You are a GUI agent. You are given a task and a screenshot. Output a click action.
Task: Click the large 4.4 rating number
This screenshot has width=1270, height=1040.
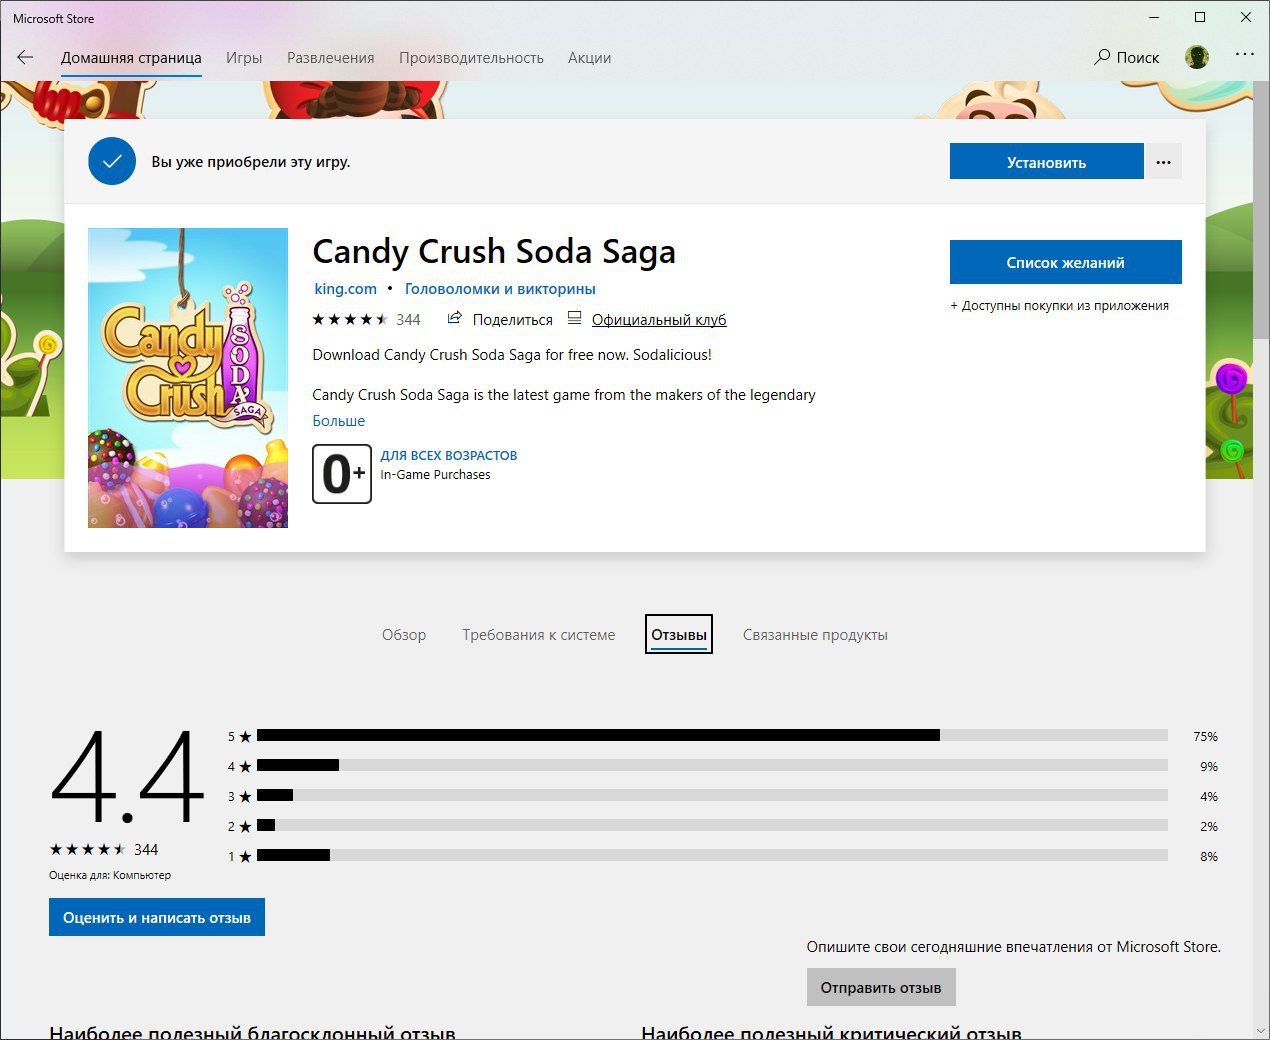[x=127, y=777]
